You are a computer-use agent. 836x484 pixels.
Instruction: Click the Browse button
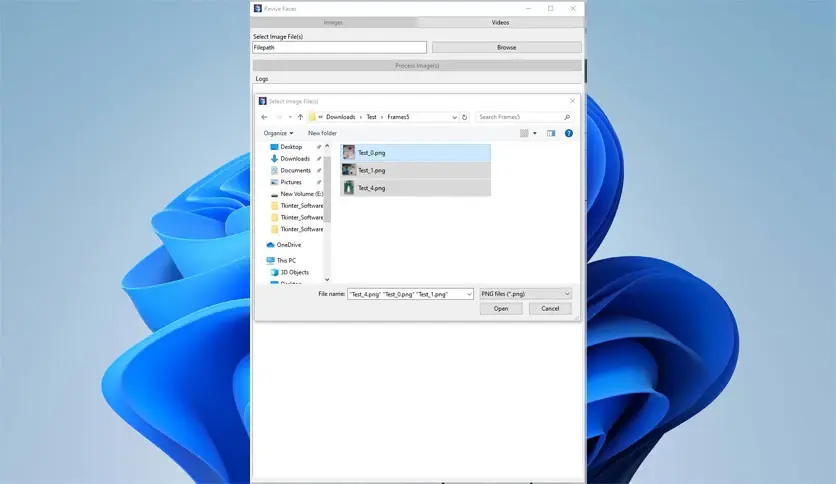pos(506,47)
